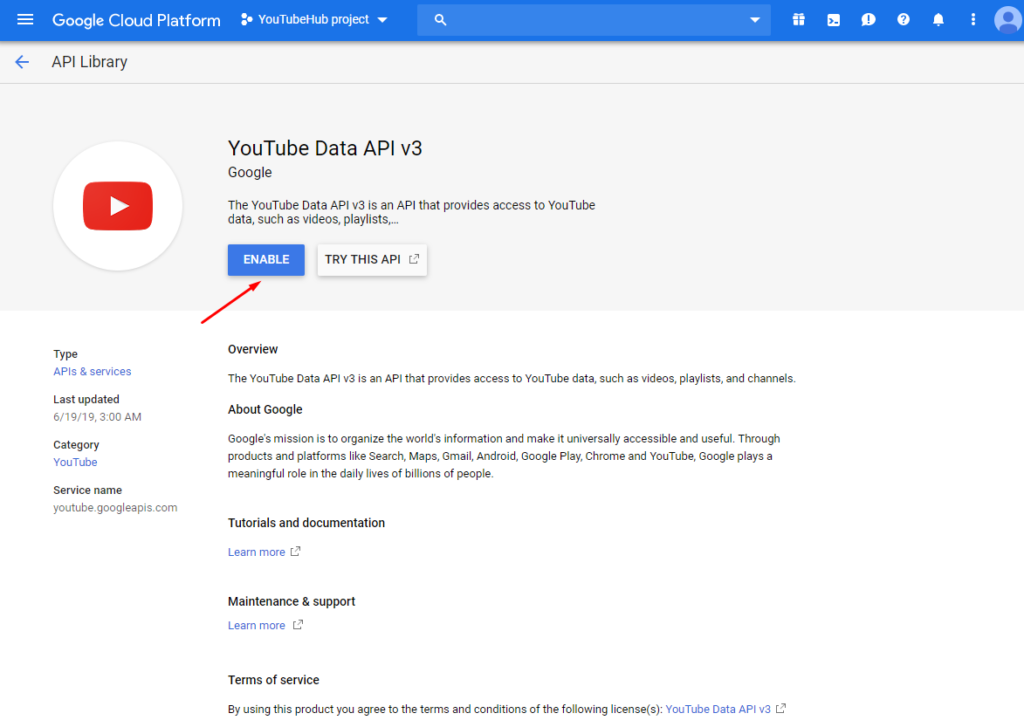The width and height of the screenshot is (1024, 727).
Task: Click the YouTube logo image
Action: 117,206
